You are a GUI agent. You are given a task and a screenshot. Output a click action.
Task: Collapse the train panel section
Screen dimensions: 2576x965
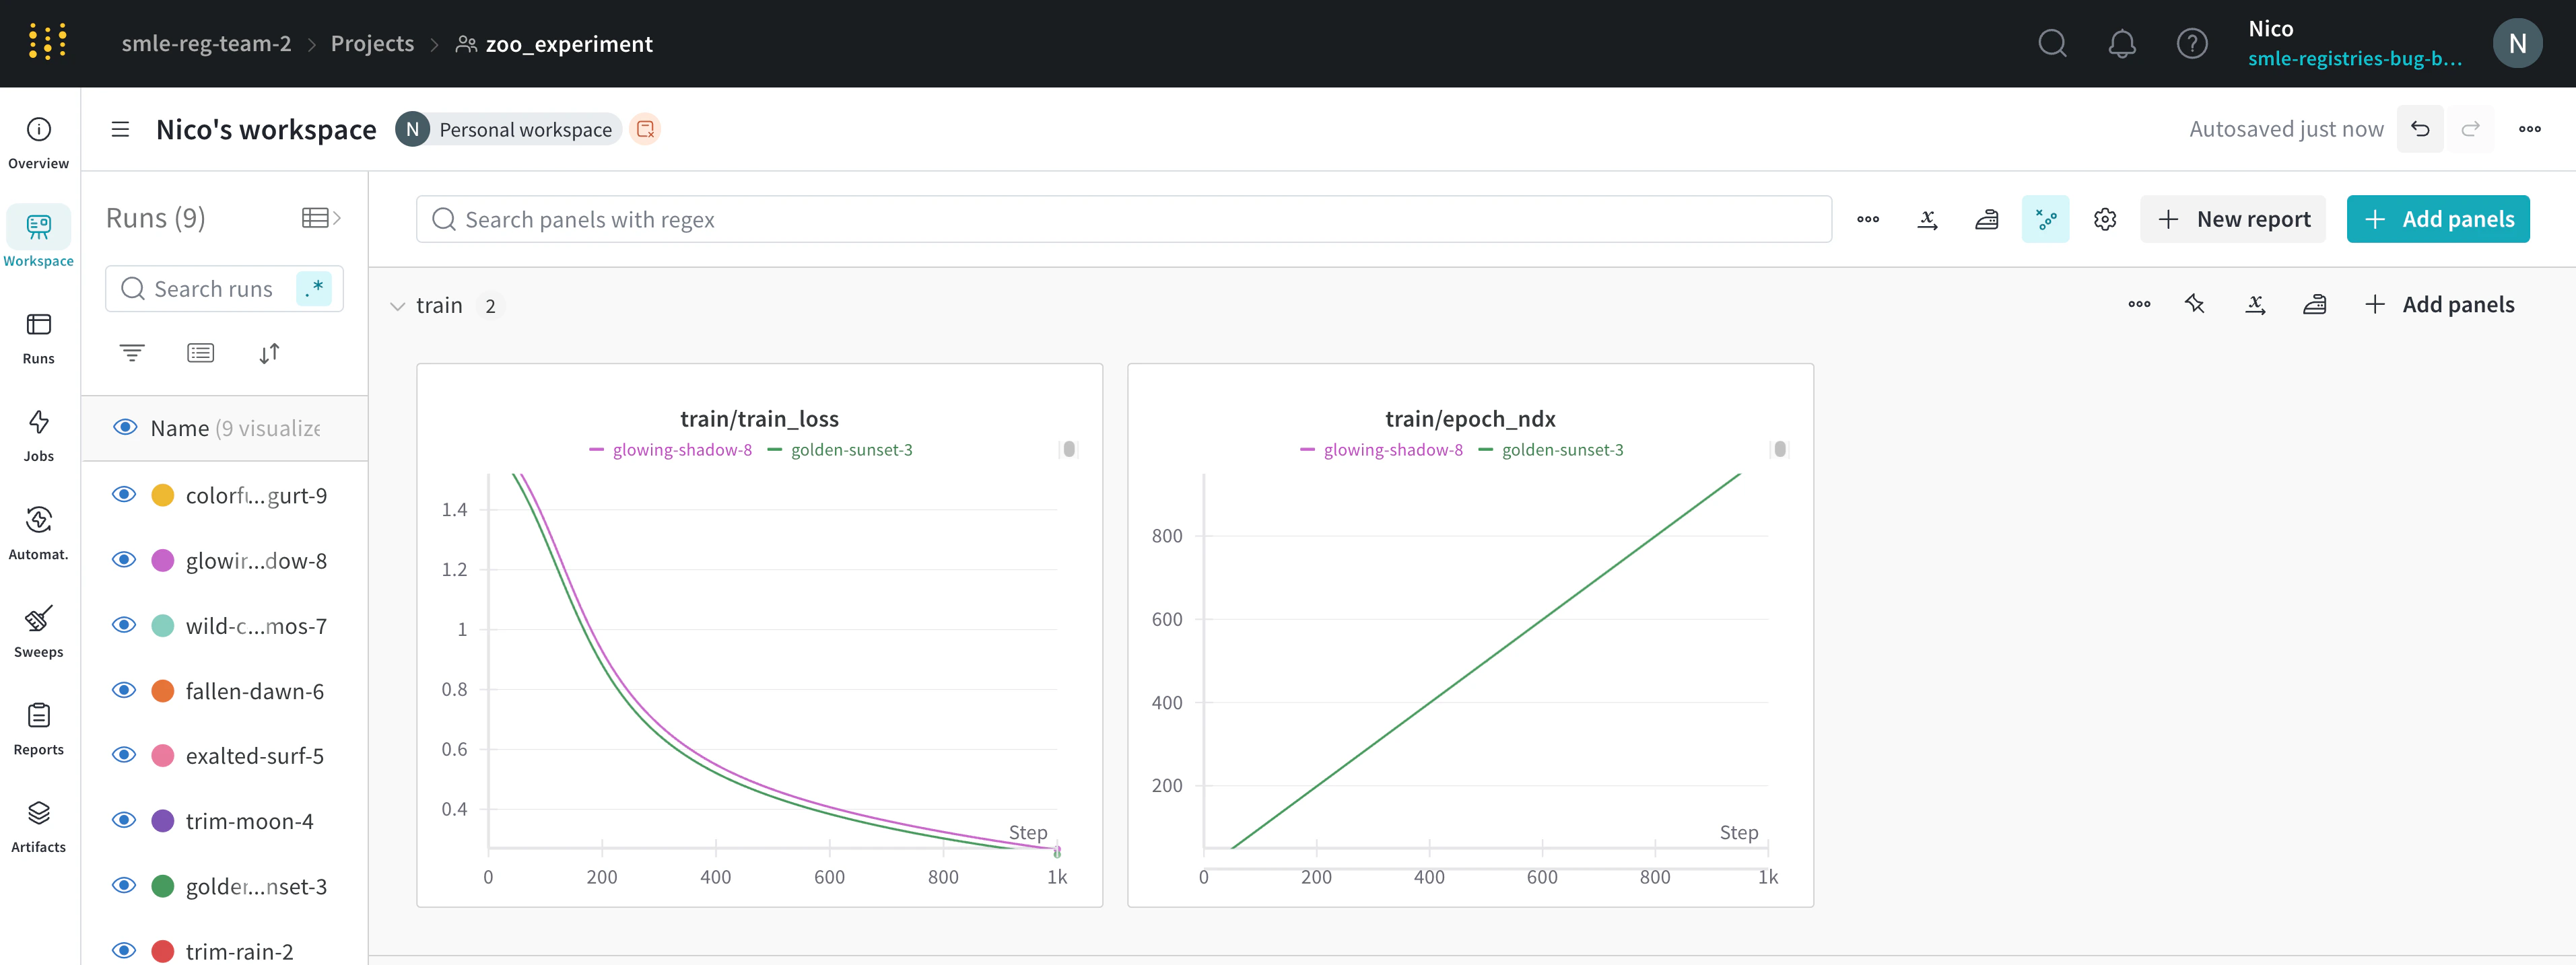[397, 305]
